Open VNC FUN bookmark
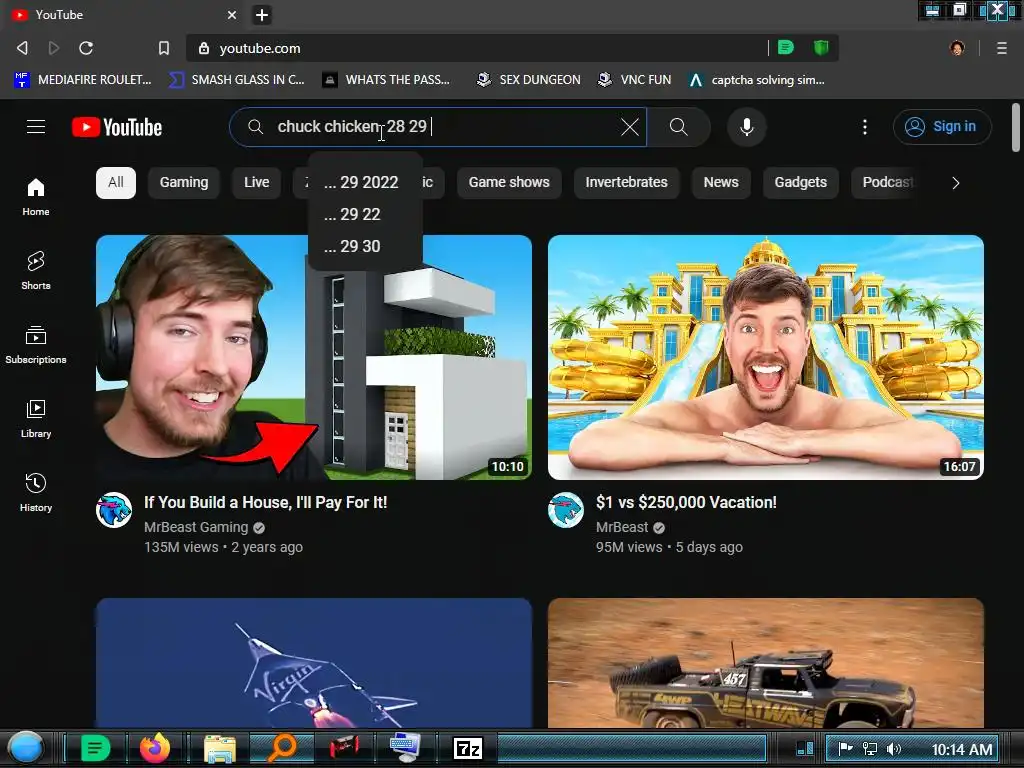1024x768 pixels. click(x=634, y=80)
